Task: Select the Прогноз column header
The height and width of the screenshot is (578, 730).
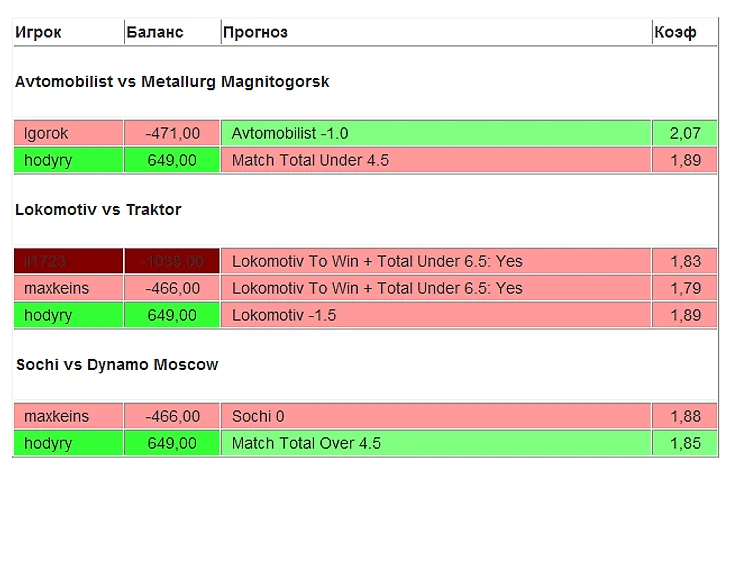Action: click(256, 32)
